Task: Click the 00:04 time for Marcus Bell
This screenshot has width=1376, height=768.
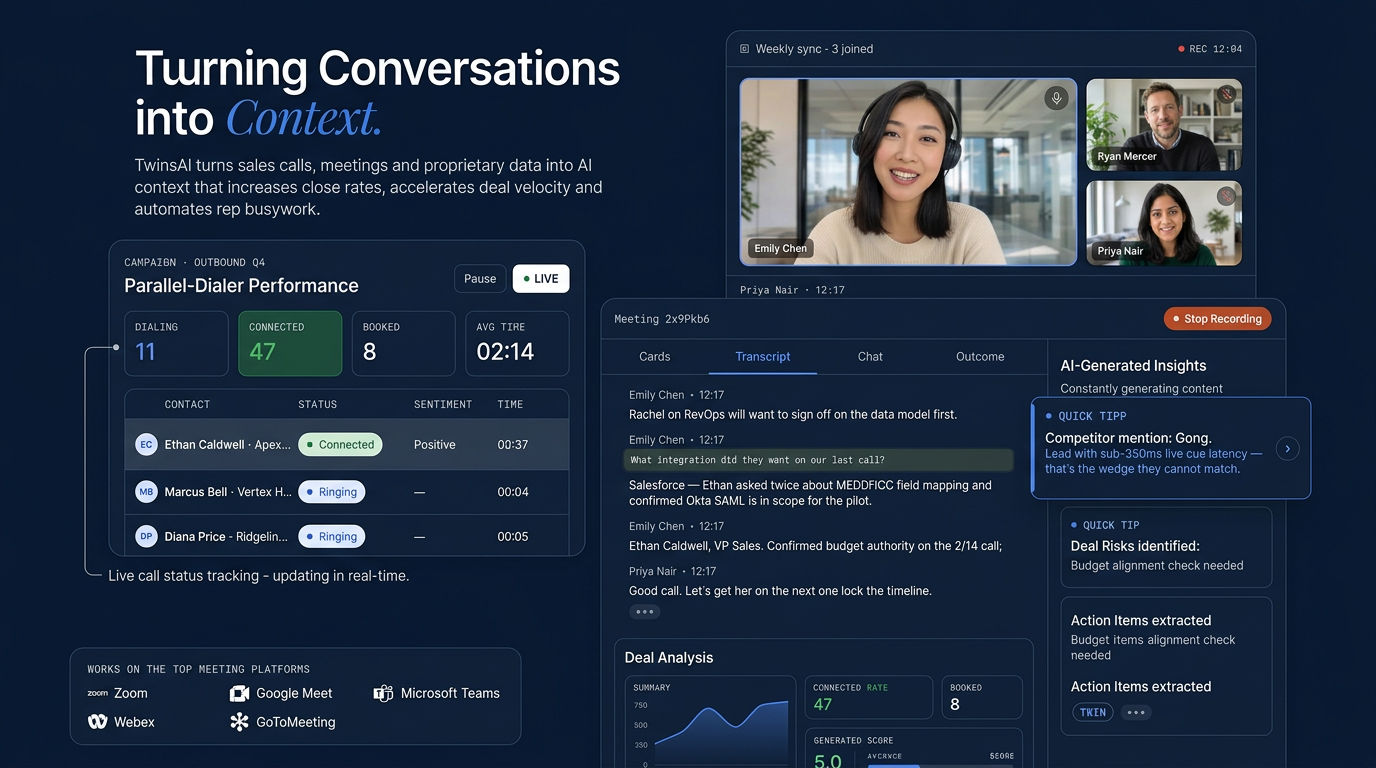Action: click(513, 492)
